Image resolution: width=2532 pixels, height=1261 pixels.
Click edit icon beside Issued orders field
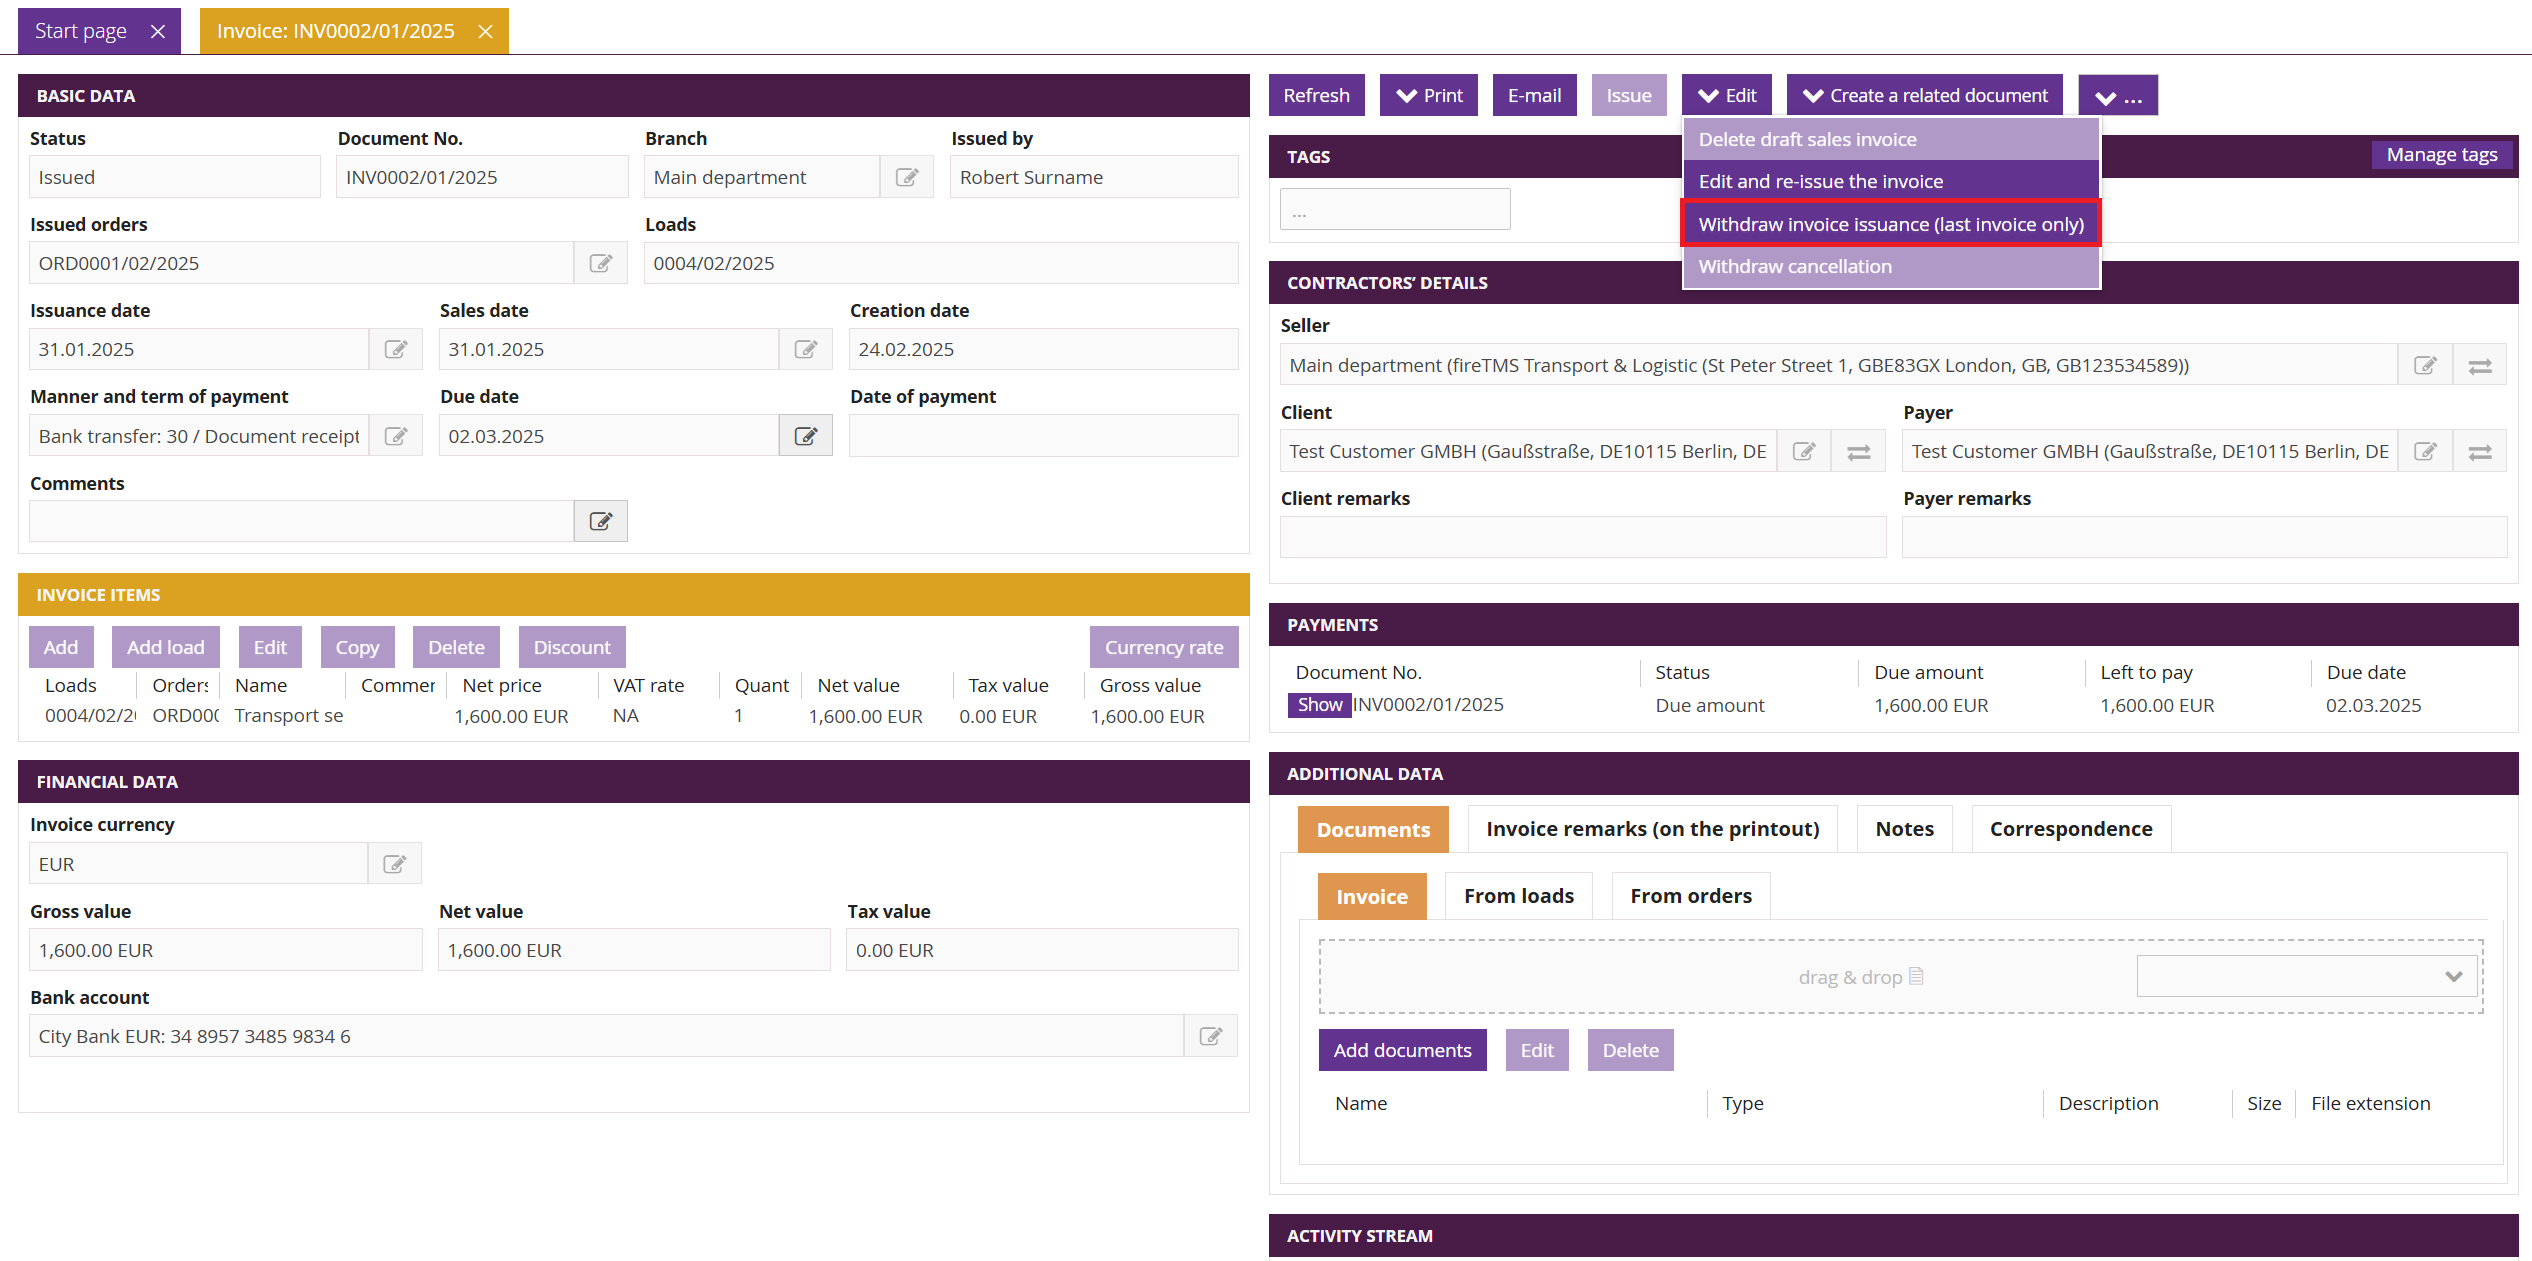click(x=600, y=263)
